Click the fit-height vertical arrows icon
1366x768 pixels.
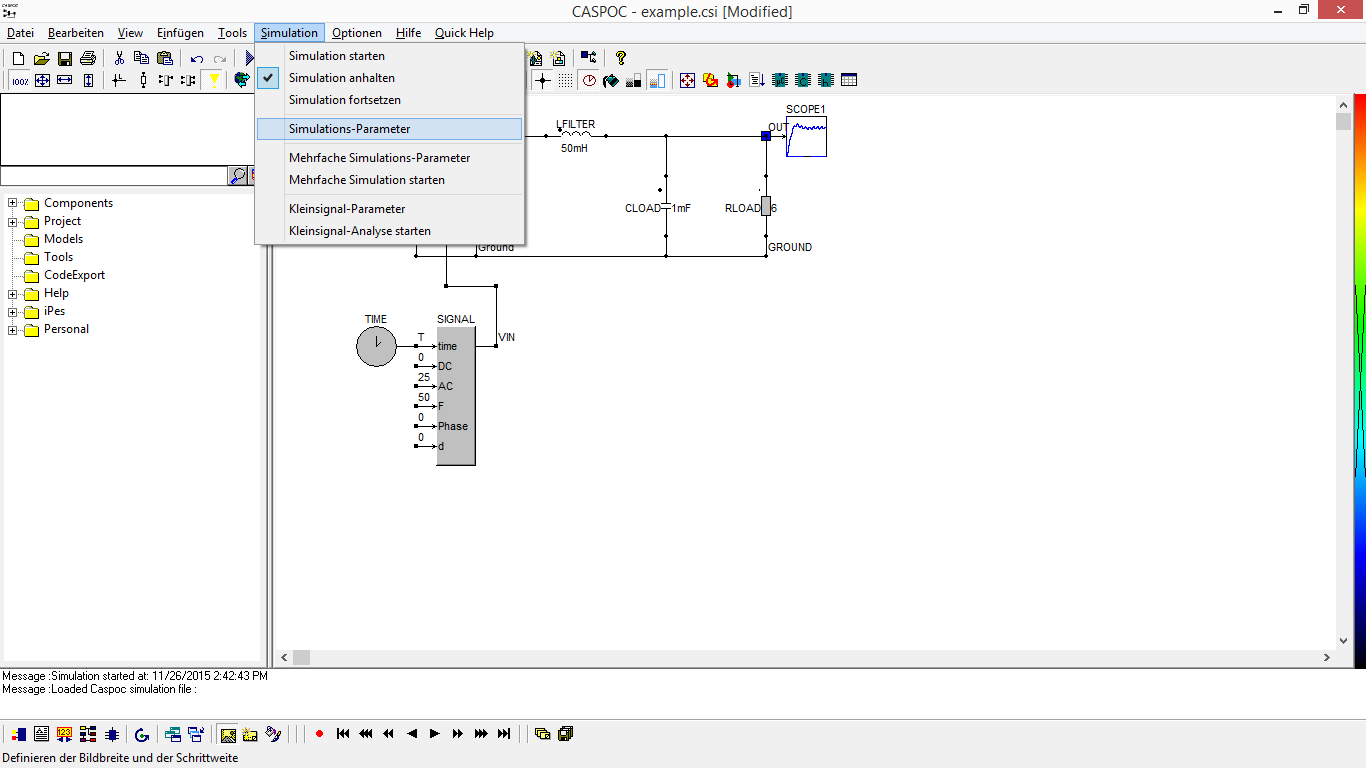pos(88,80)
